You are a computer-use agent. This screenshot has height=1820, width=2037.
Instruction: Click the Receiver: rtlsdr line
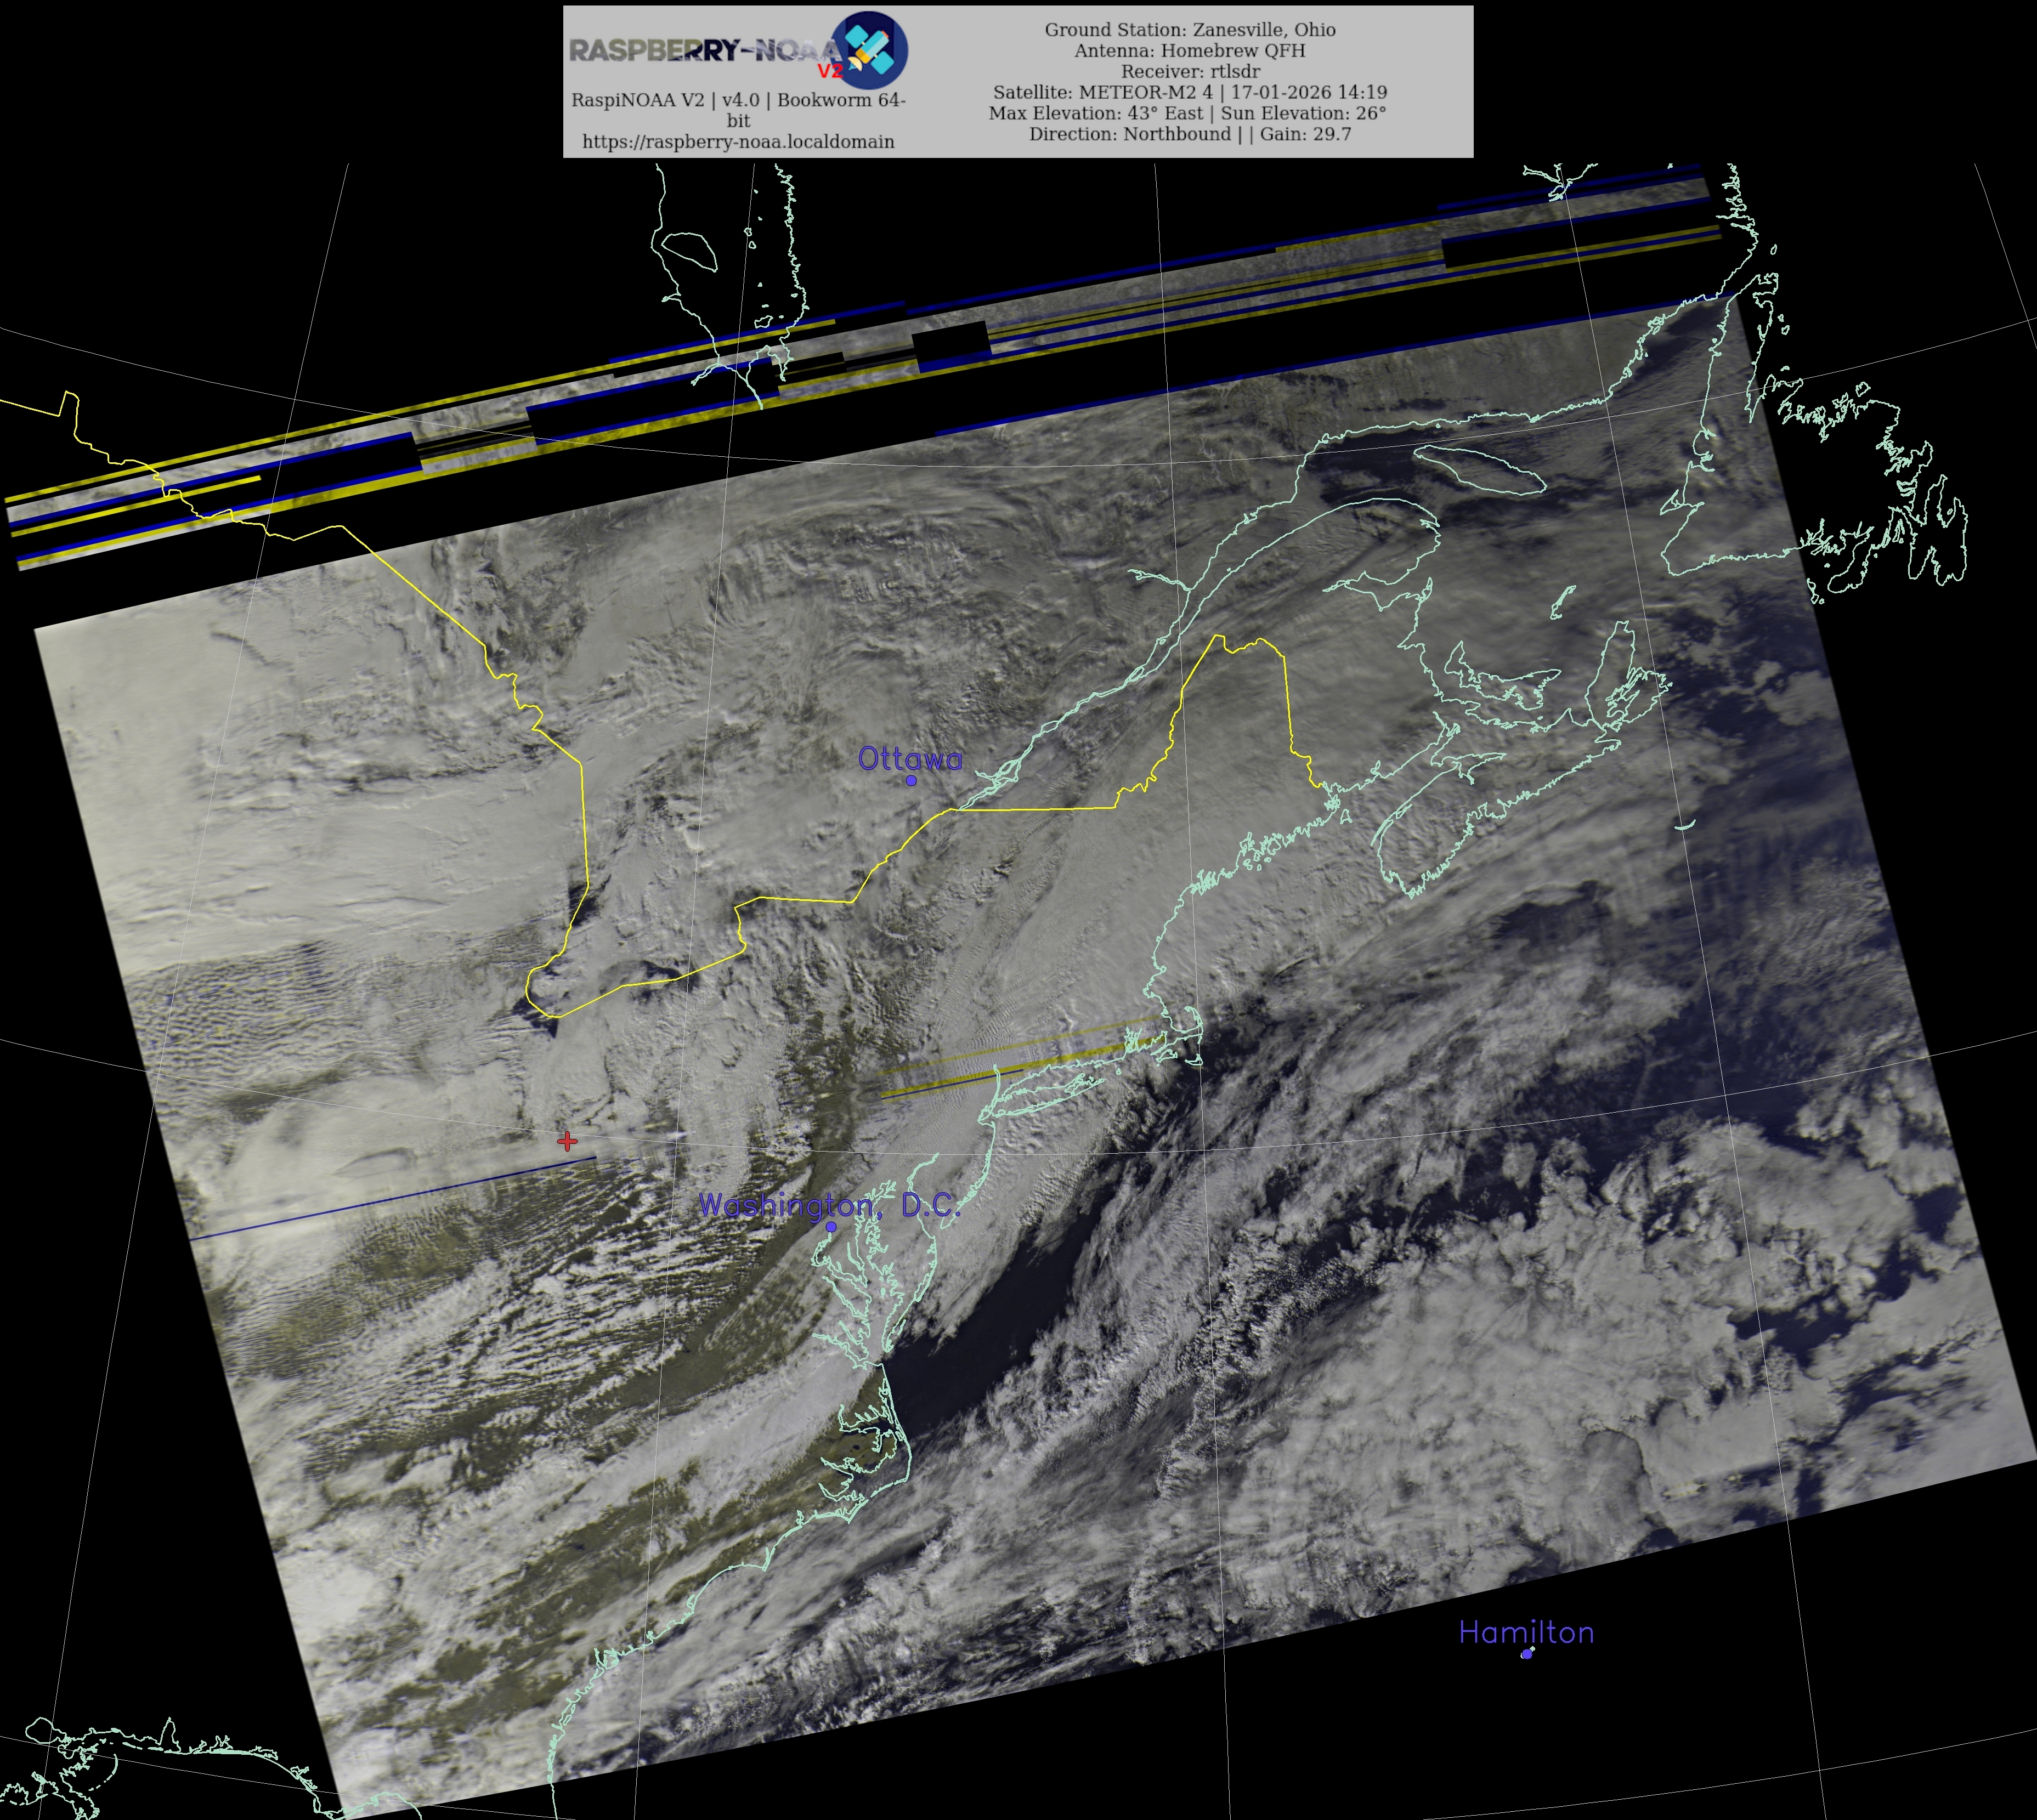coord(1190,71)
